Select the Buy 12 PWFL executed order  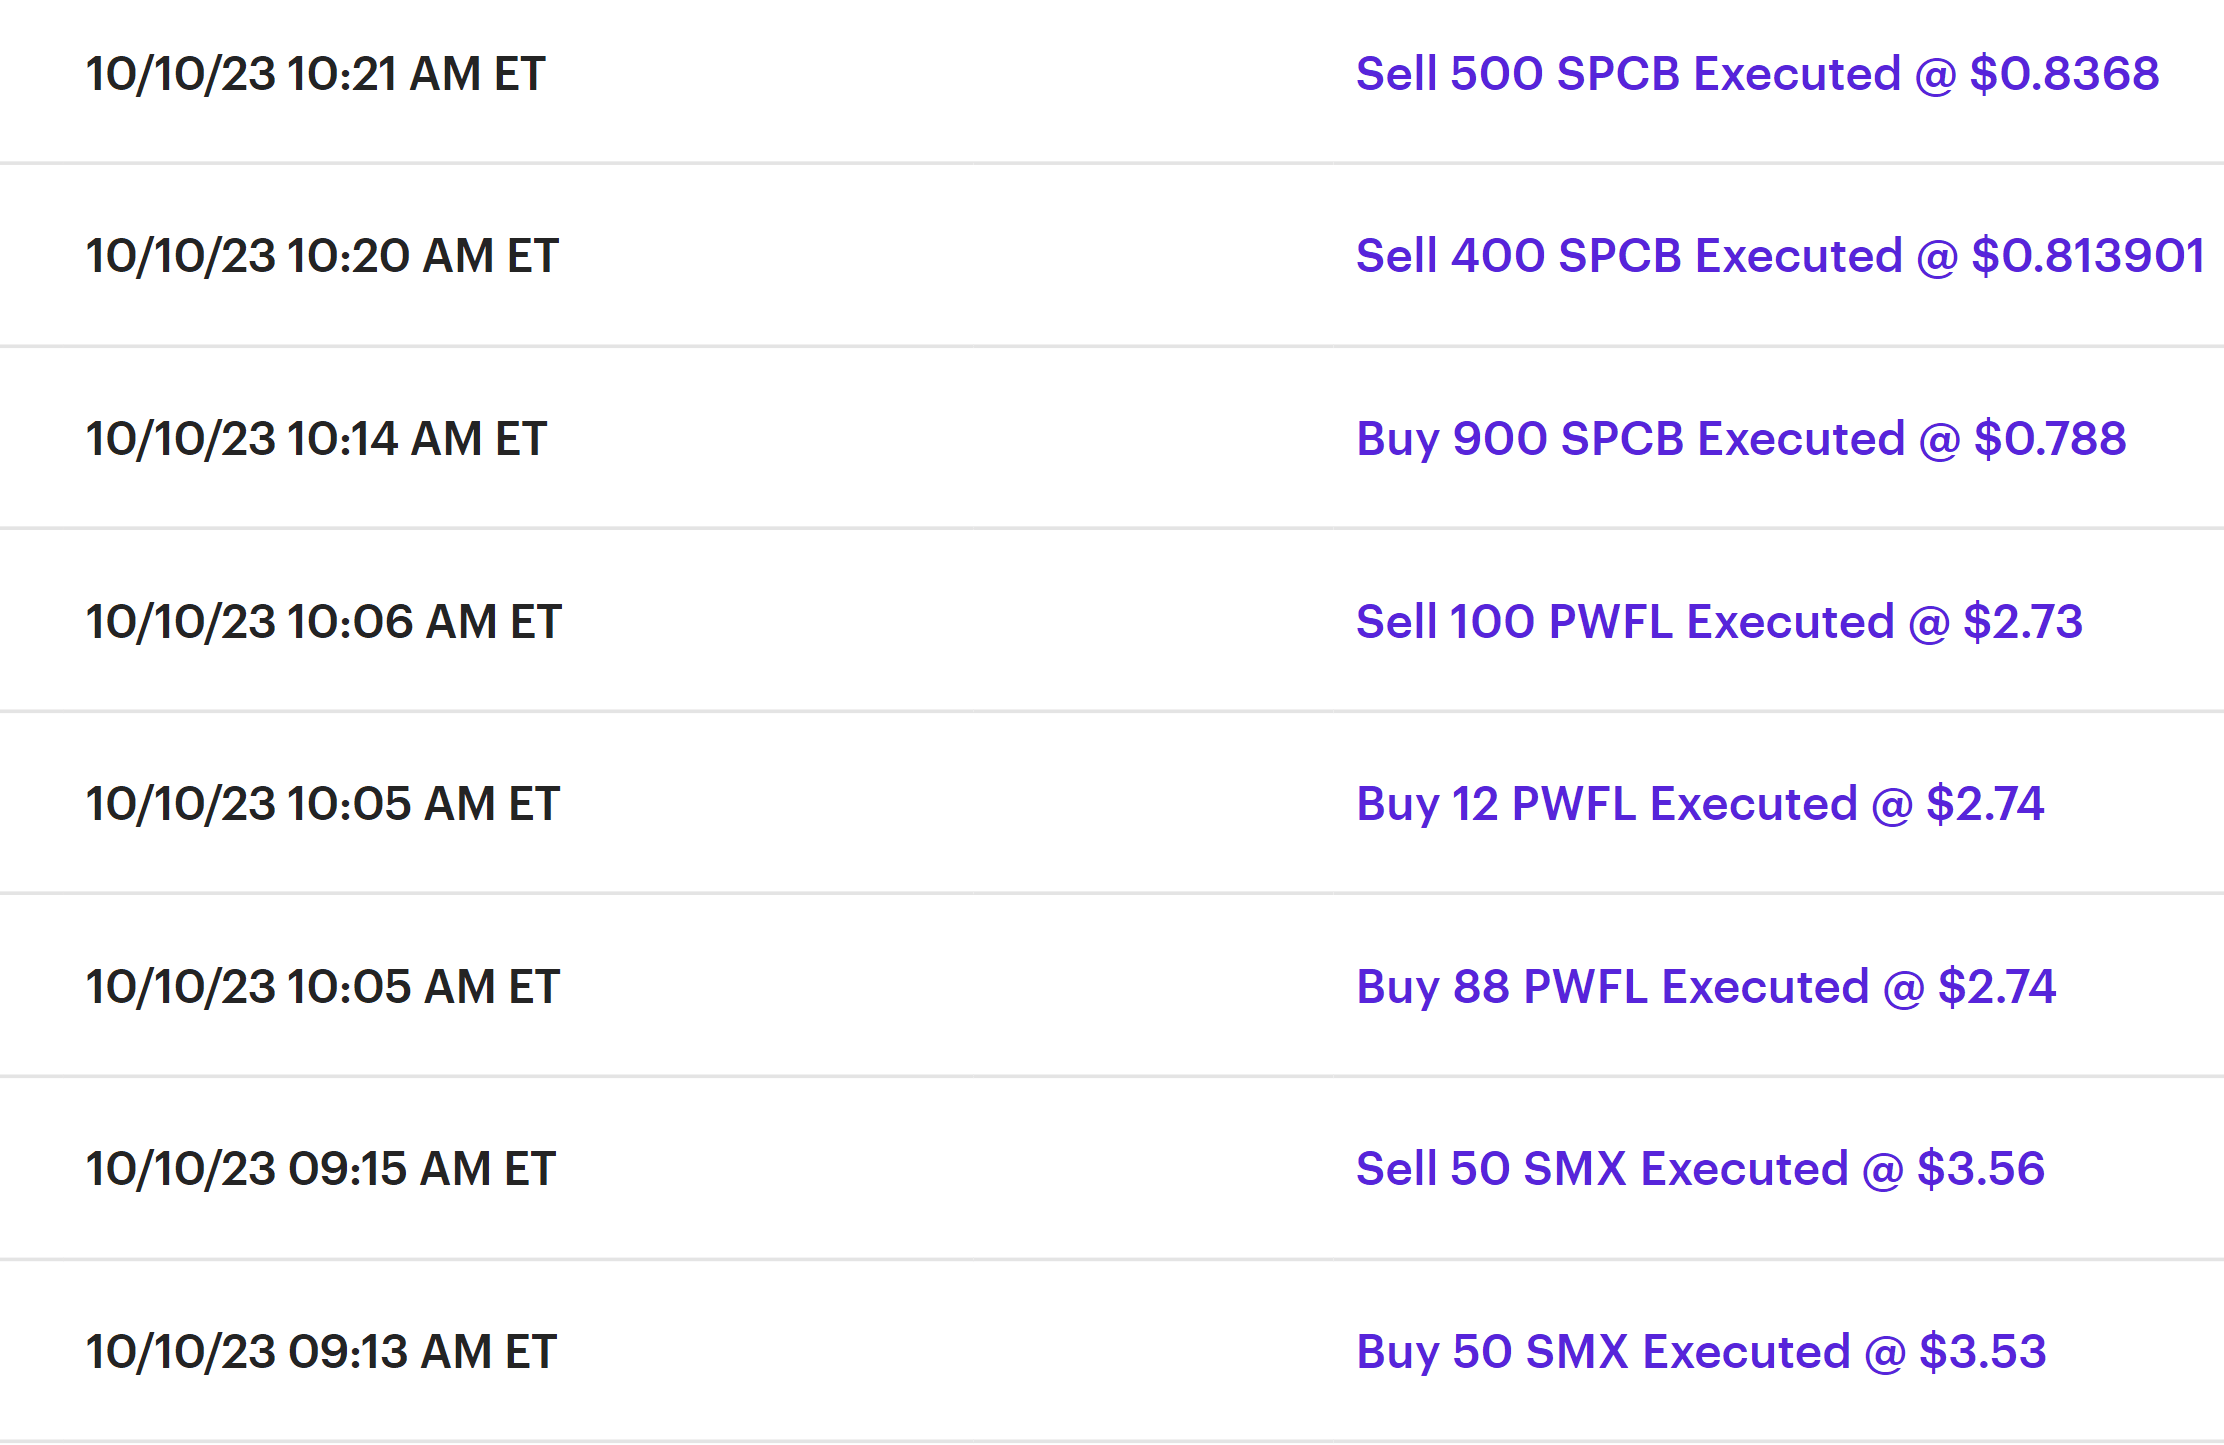point(1699,804)
